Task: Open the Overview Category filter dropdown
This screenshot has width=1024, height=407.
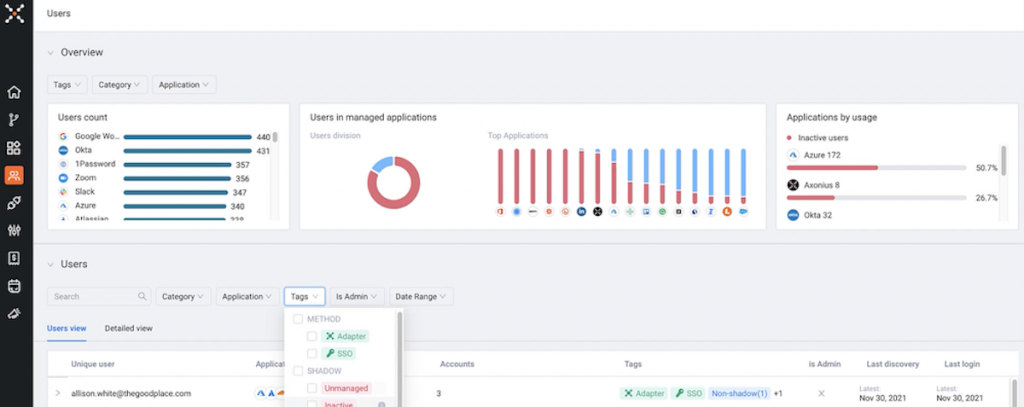Action: [x=120, y=85]
